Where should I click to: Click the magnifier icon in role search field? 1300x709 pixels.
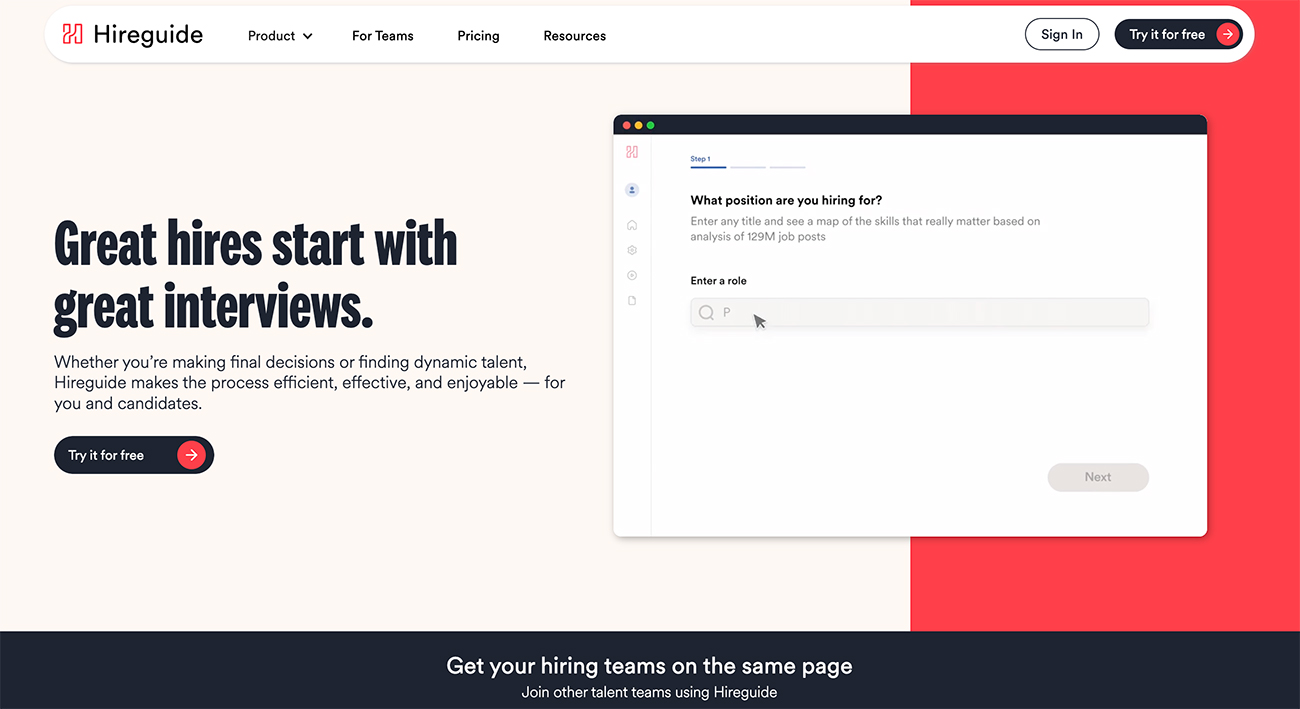[x=706, y=313]
